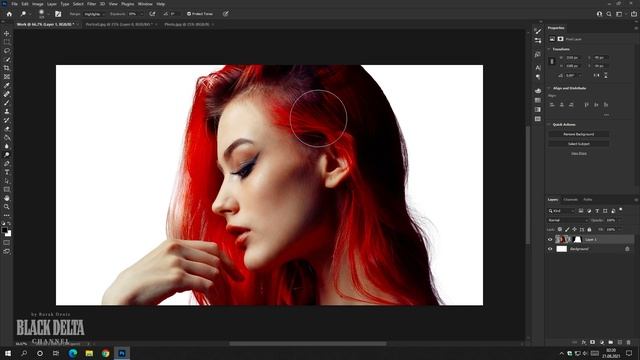Create a new group folder icon
Screen dimensions: 640x360
(611, 342)
